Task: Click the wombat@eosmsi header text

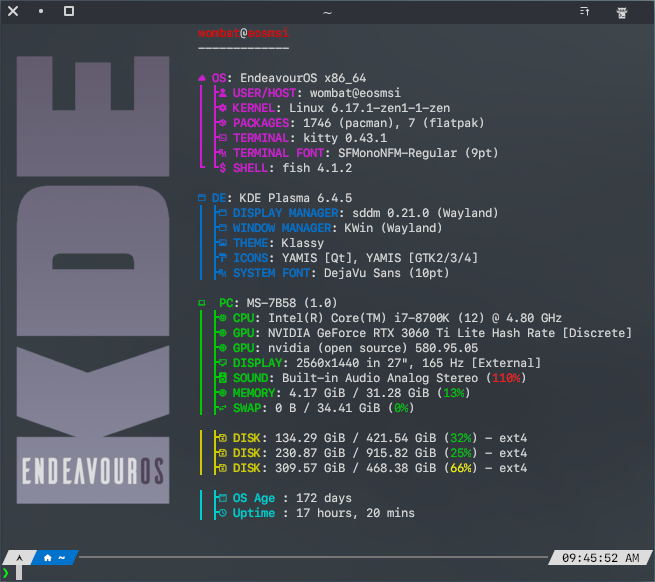Action: pos(243,32)
